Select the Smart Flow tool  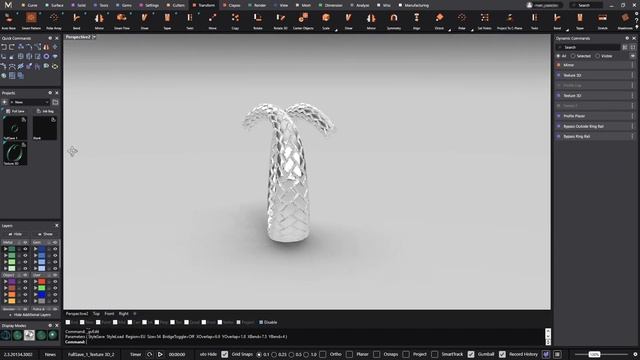click(x=122, y=21)
